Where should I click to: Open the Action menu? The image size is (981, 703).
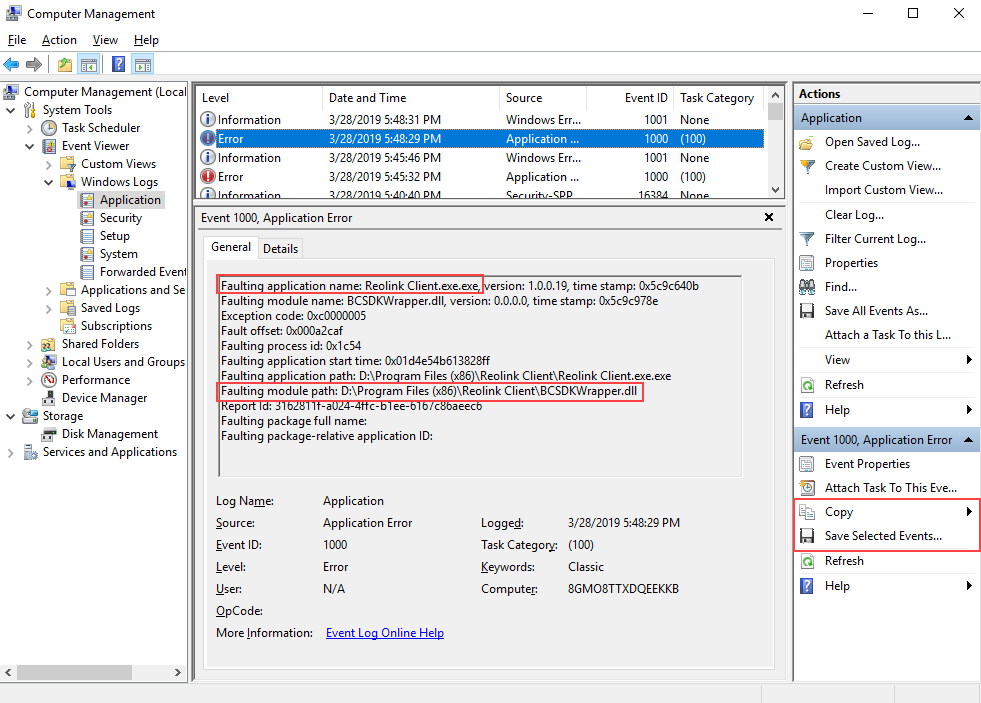(59, 40)
